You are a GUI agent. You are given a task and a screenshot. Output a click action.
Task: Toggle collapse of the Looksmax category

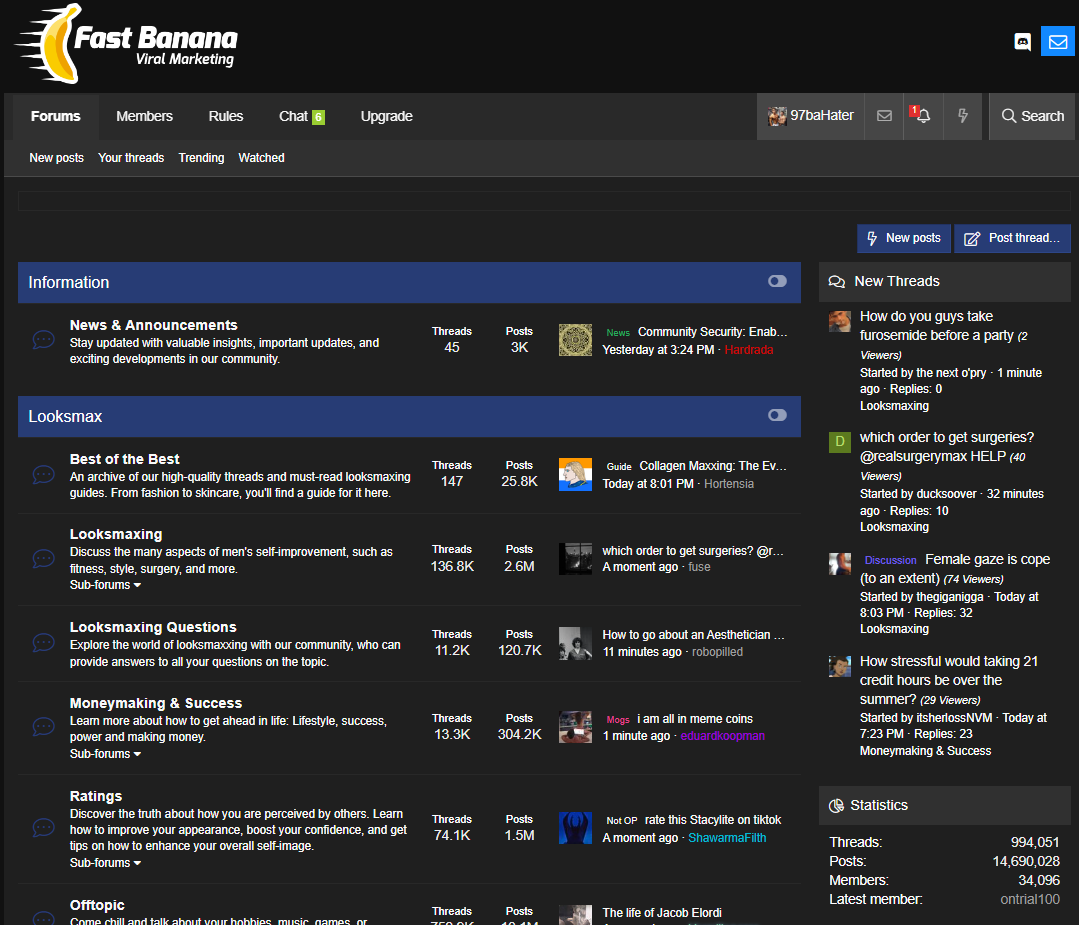click(x=777, y=415)
